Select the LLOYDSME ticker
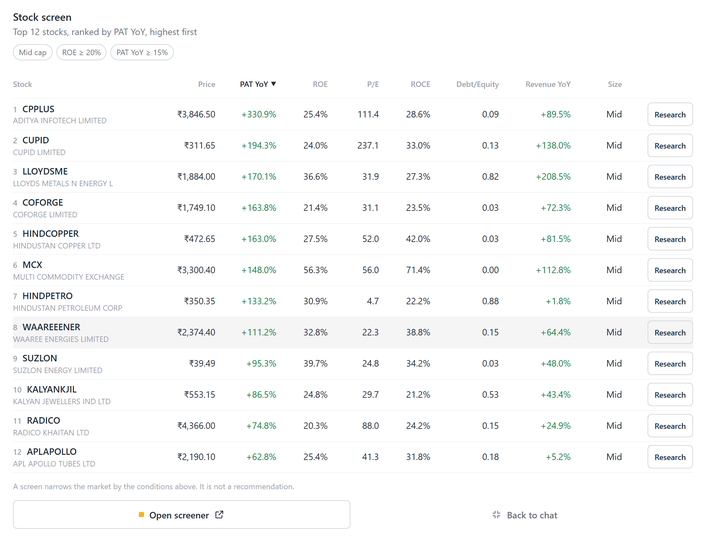This screenshot has height=545, width=706. coord(45,171)
